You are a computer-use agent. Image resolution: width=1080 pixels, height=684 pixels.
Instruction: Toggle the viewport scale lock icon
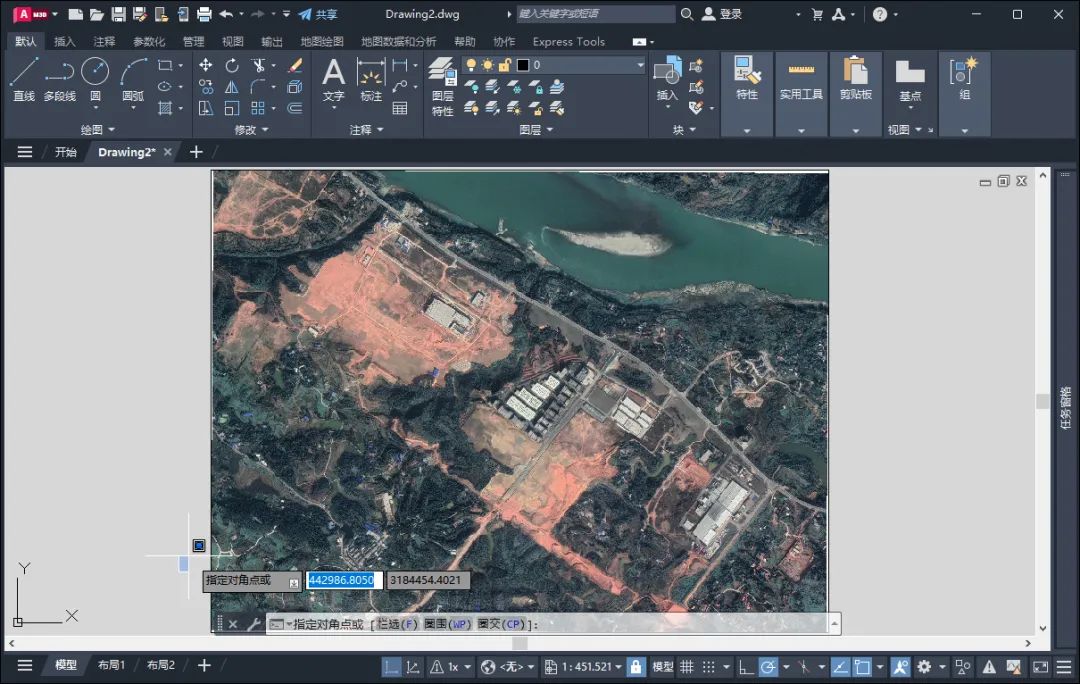(636, 666)
